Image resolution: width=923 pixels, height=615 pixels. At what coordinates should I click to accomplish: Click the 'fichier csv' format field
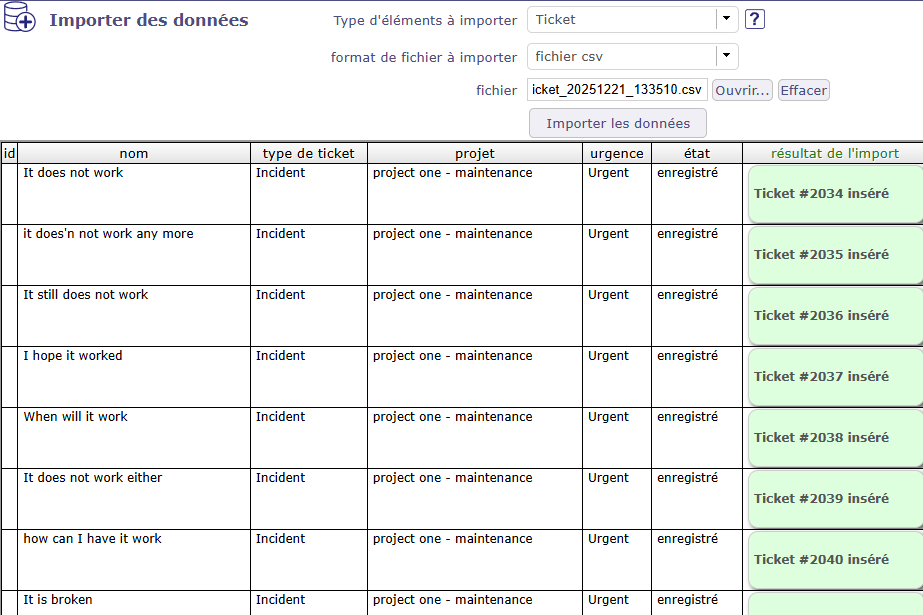click(621, 56)
